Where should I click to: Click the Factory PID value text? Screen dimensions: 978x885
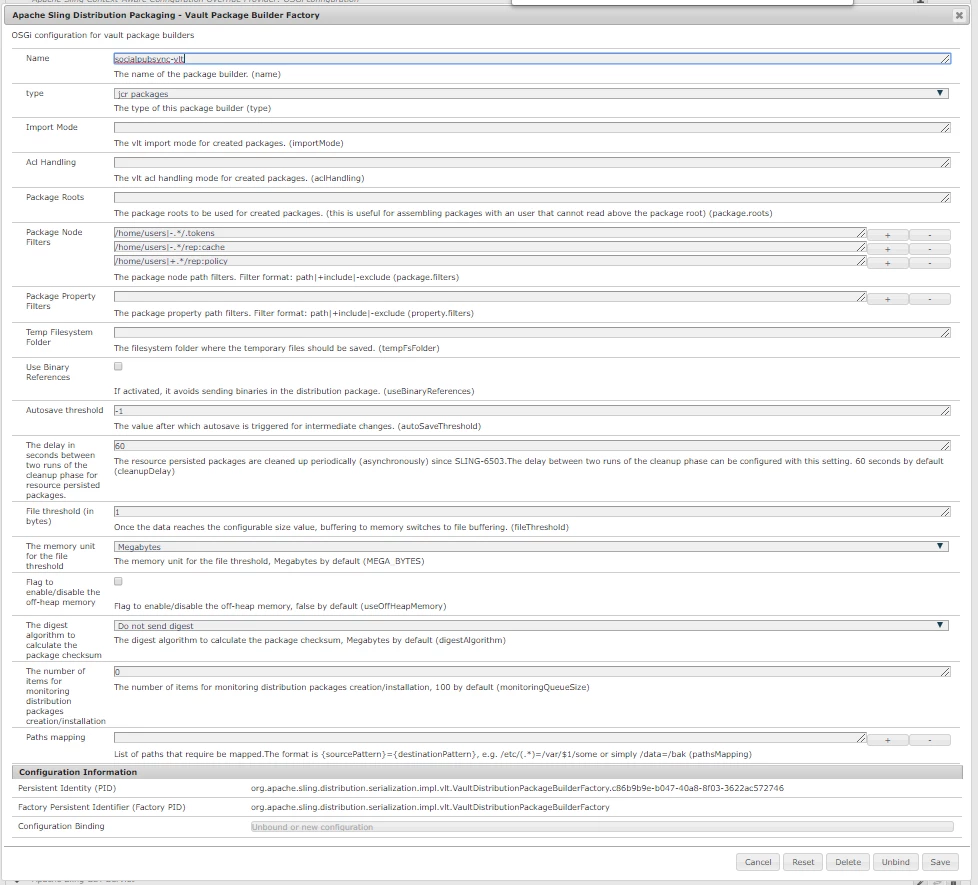430,807
